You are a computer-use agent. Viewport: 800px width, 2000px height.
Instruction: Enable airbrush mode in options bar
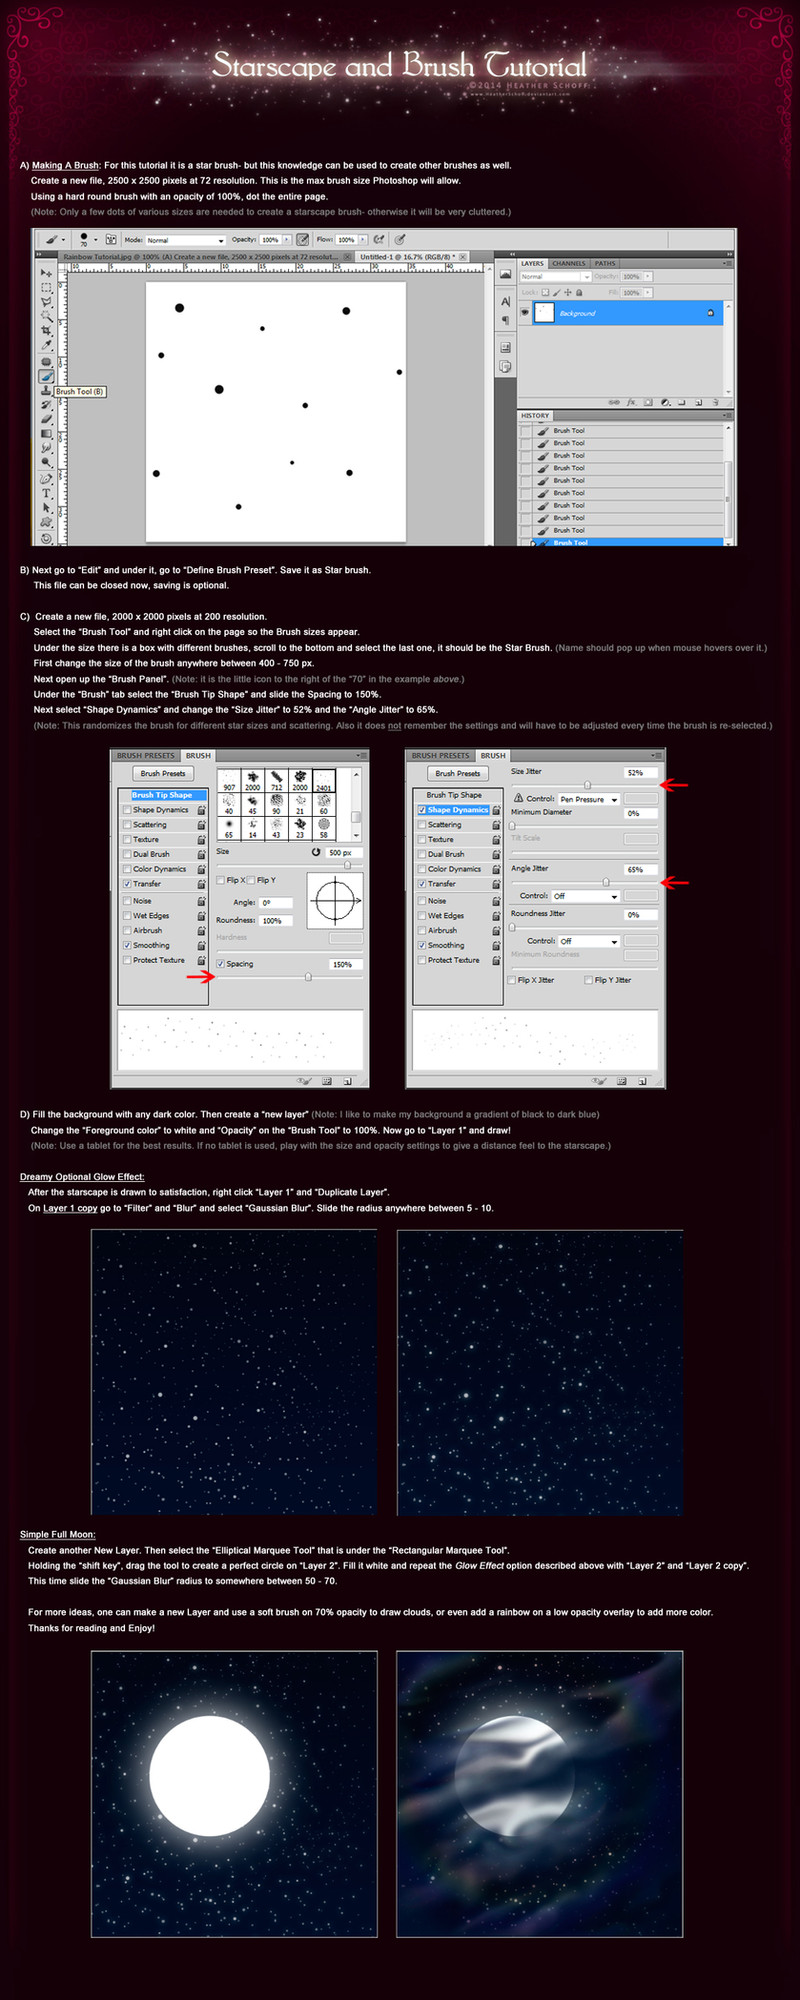tap(379, 240)
